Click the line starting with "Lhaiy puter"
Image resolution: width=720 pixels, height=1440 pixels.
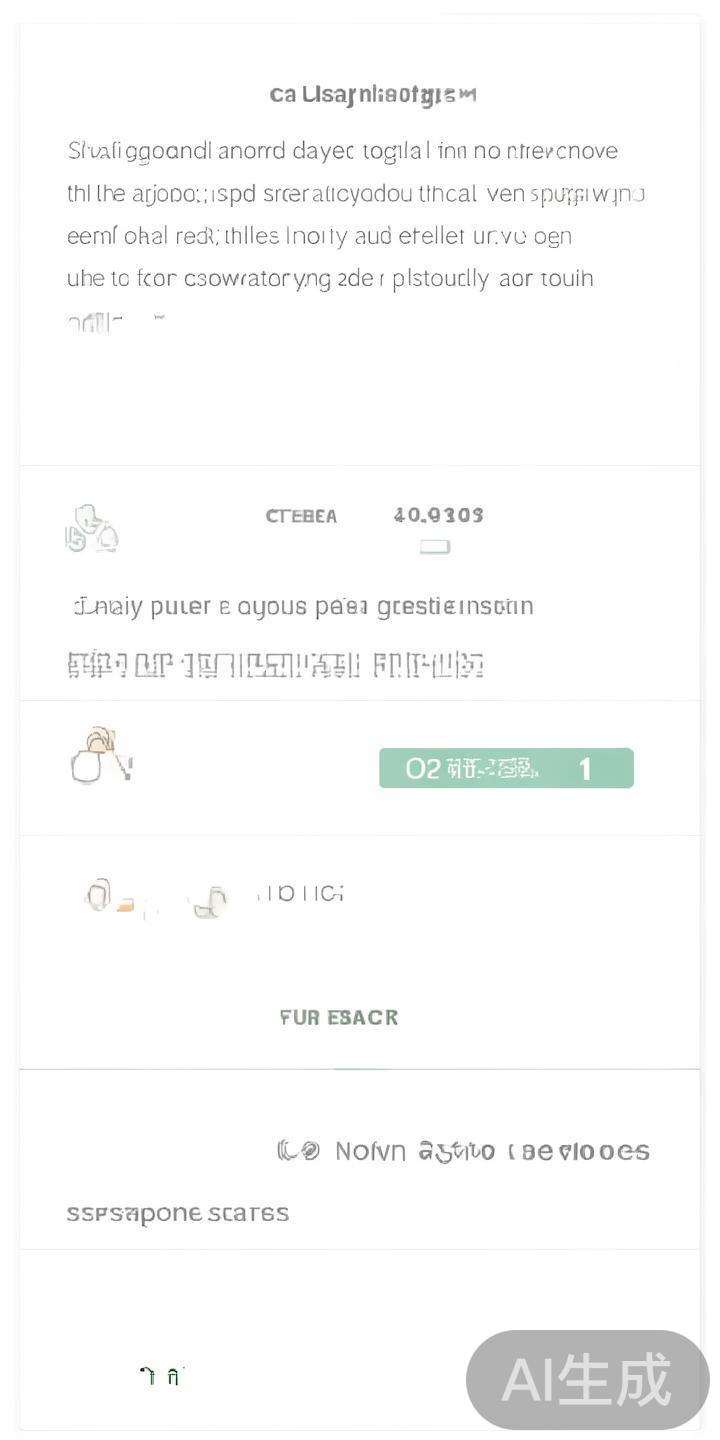(303, 606)
